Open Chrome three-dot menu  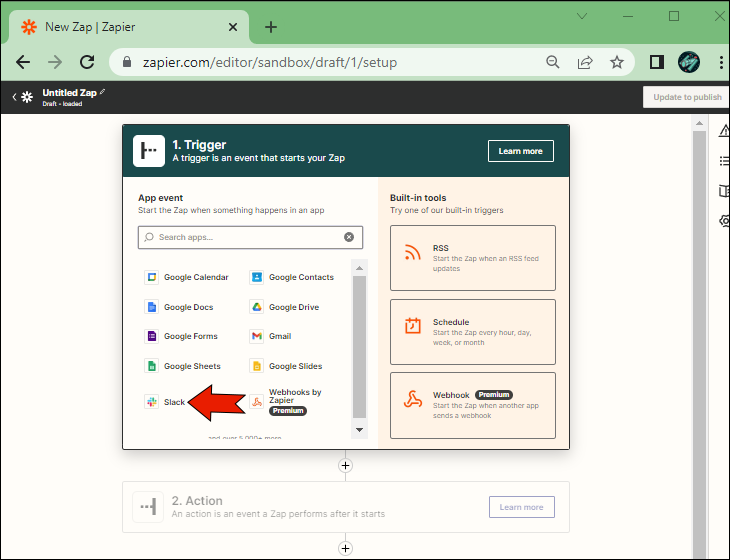pos(721,62)
